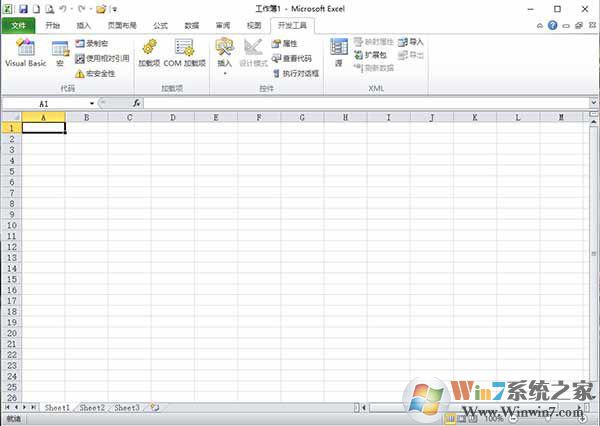This screenshot has height=426, width=600.
Task: Select the 开发工具 Developer tab
Action: [x=292, y=26]
